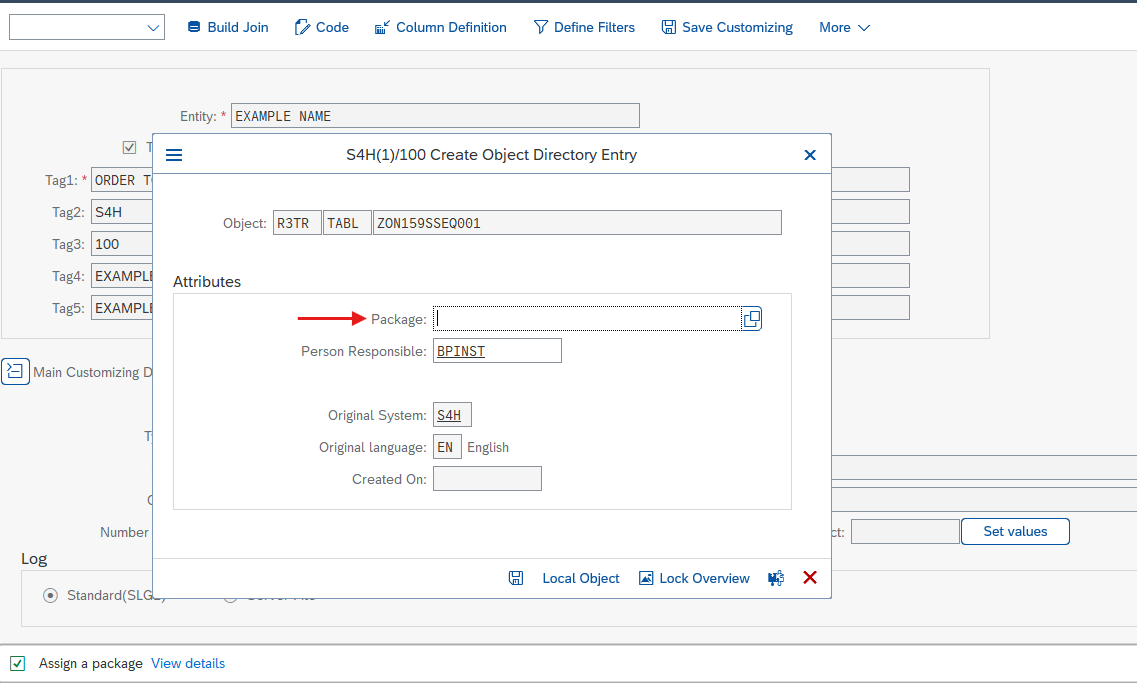This screenshot has height=683, width=1137.
Task: Click the Set values button
Action: [x=1015, y=531]
